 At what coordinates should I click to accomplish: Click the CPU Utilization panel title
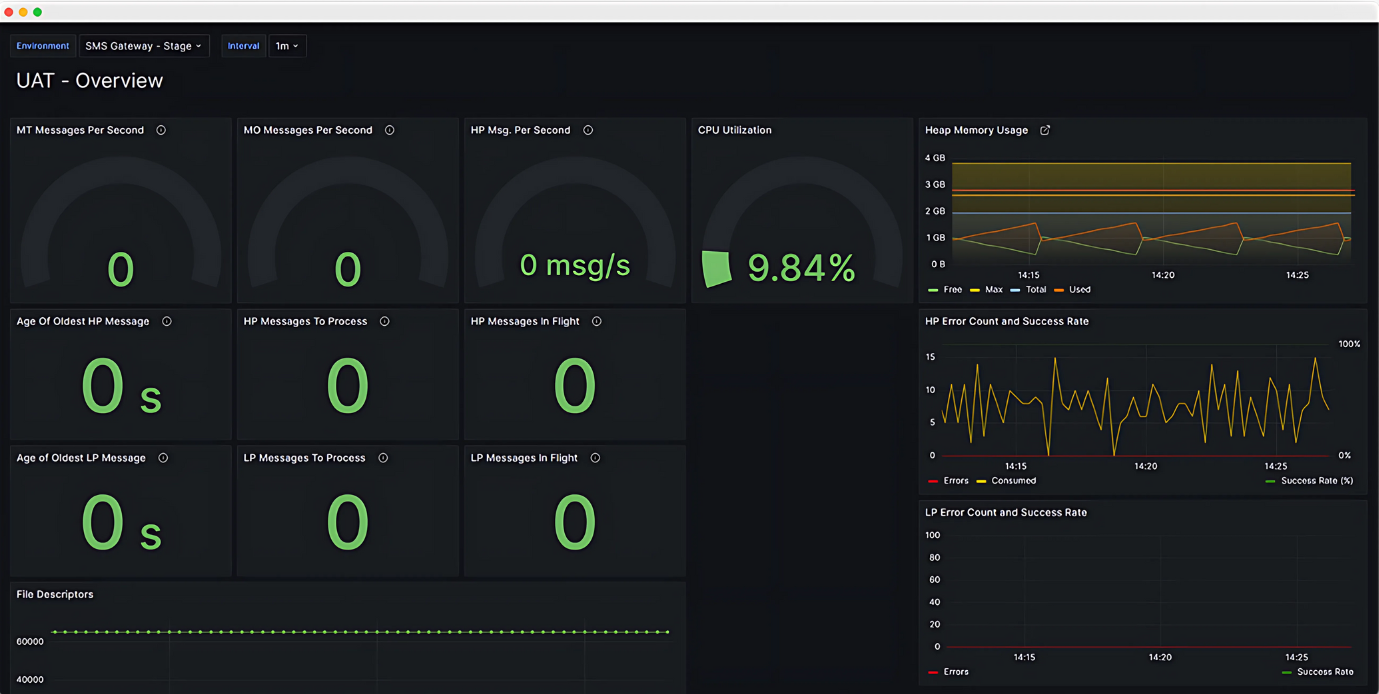[735, 130]
